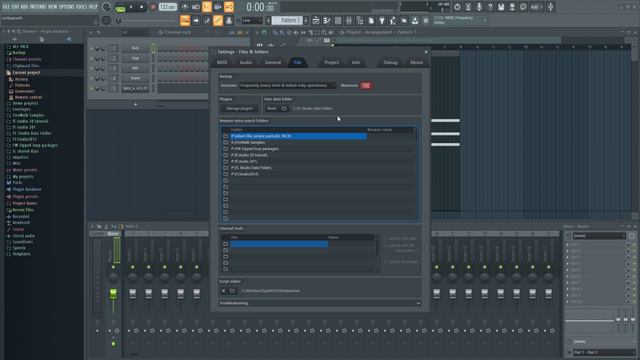640x360 pixels.
Task: Open the Autosave frequency dropdown
Action: [x=287, y=85]
